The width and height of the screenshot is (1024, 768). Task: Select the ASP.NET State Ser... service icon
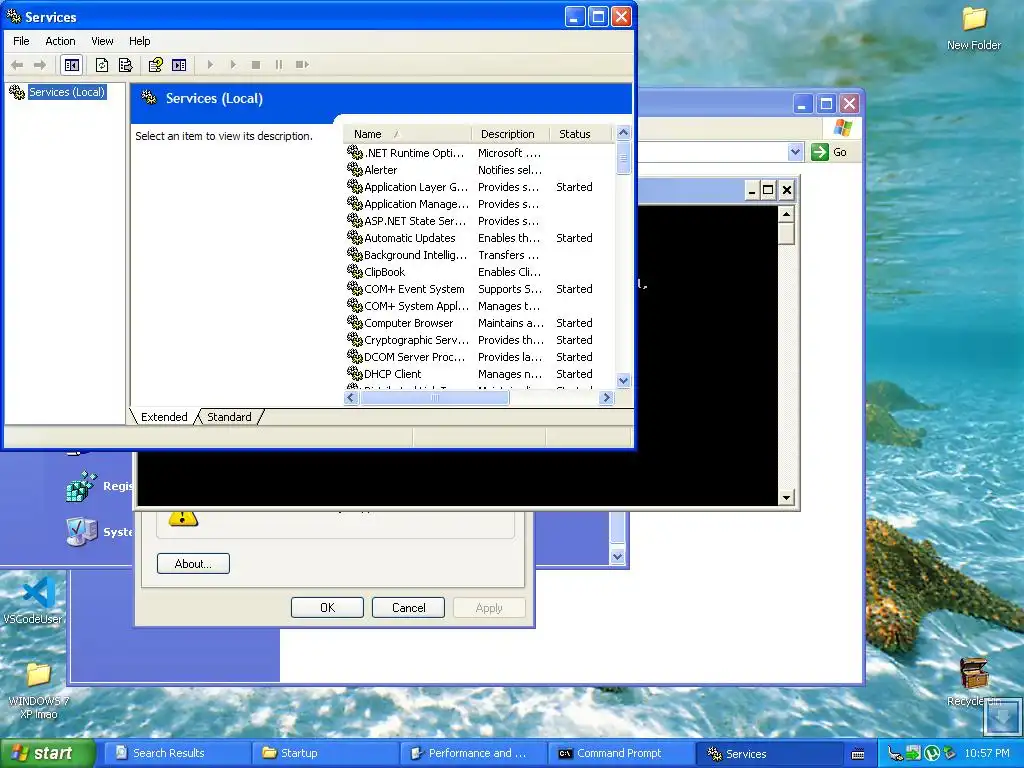click(x=355, y=220)
